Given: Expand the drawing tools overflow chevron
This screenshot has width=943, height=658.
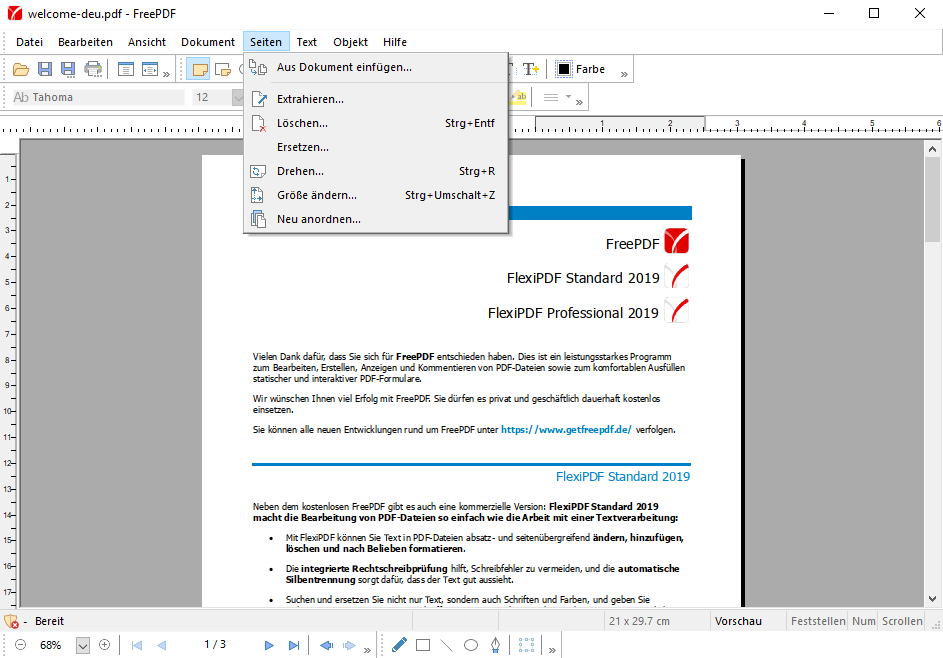Looking at the screenshot, I should (552, 650).
